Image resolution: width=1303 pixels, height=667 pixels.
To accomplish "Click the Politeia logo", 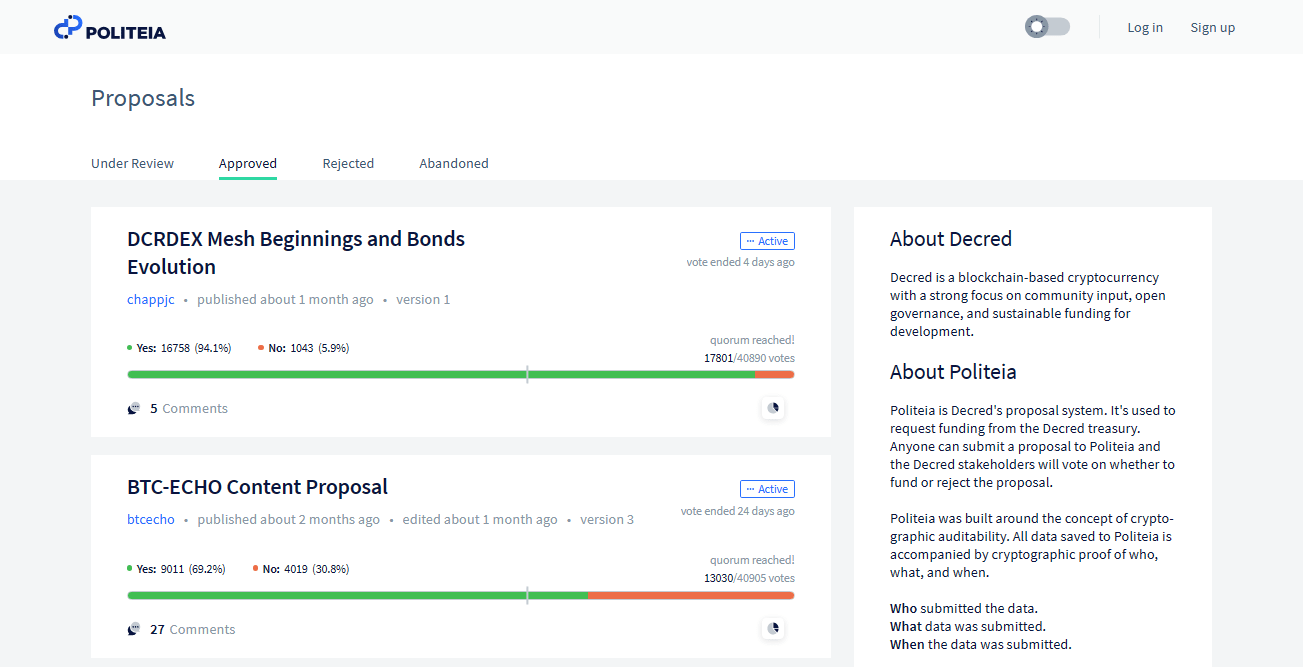I will click(110, 28).
